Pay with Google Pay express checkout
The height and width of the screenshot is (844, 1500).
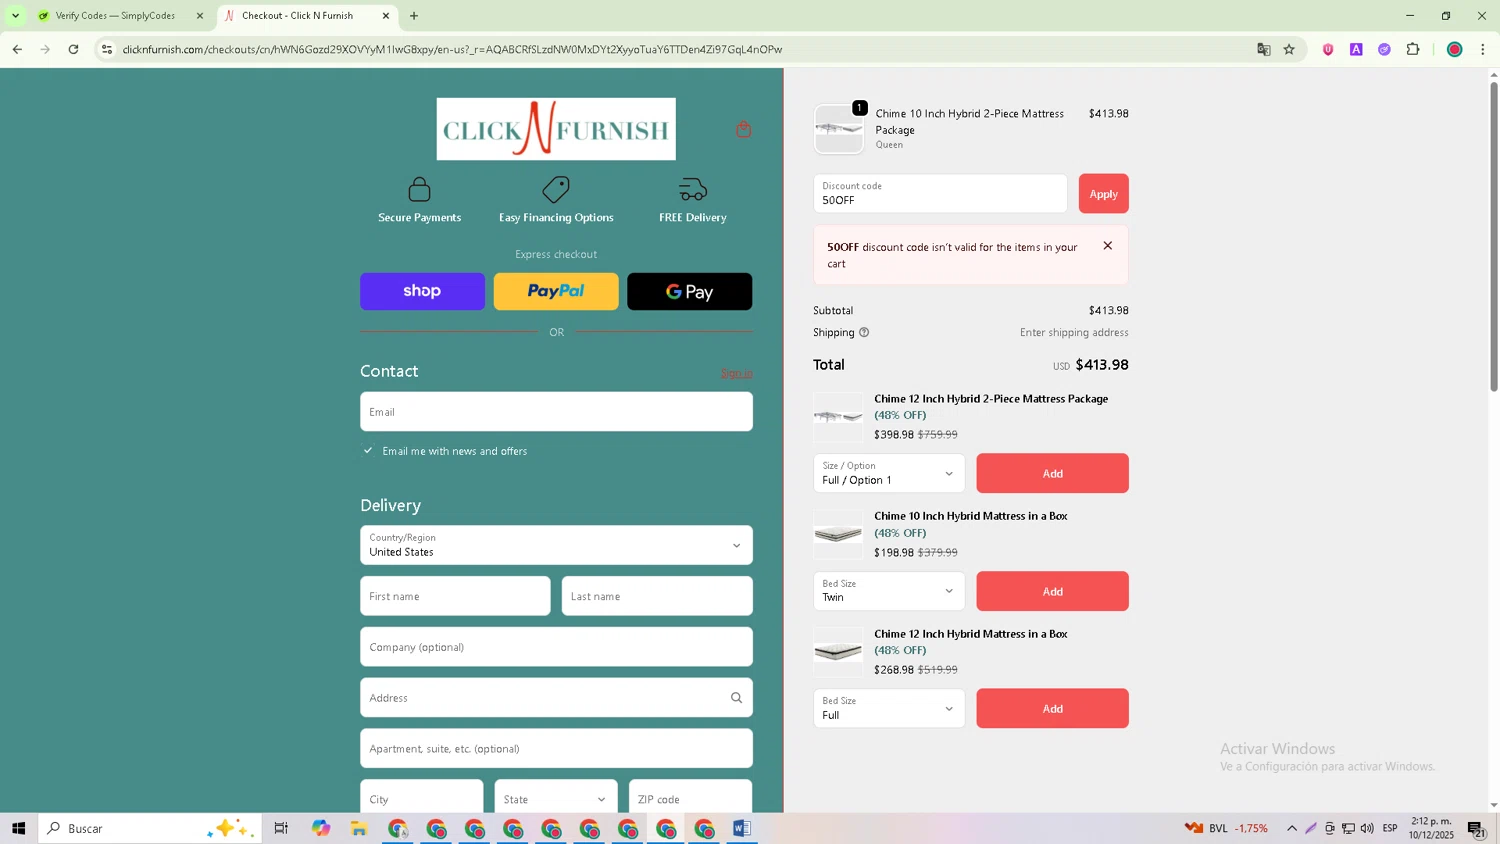pos(689,291)
